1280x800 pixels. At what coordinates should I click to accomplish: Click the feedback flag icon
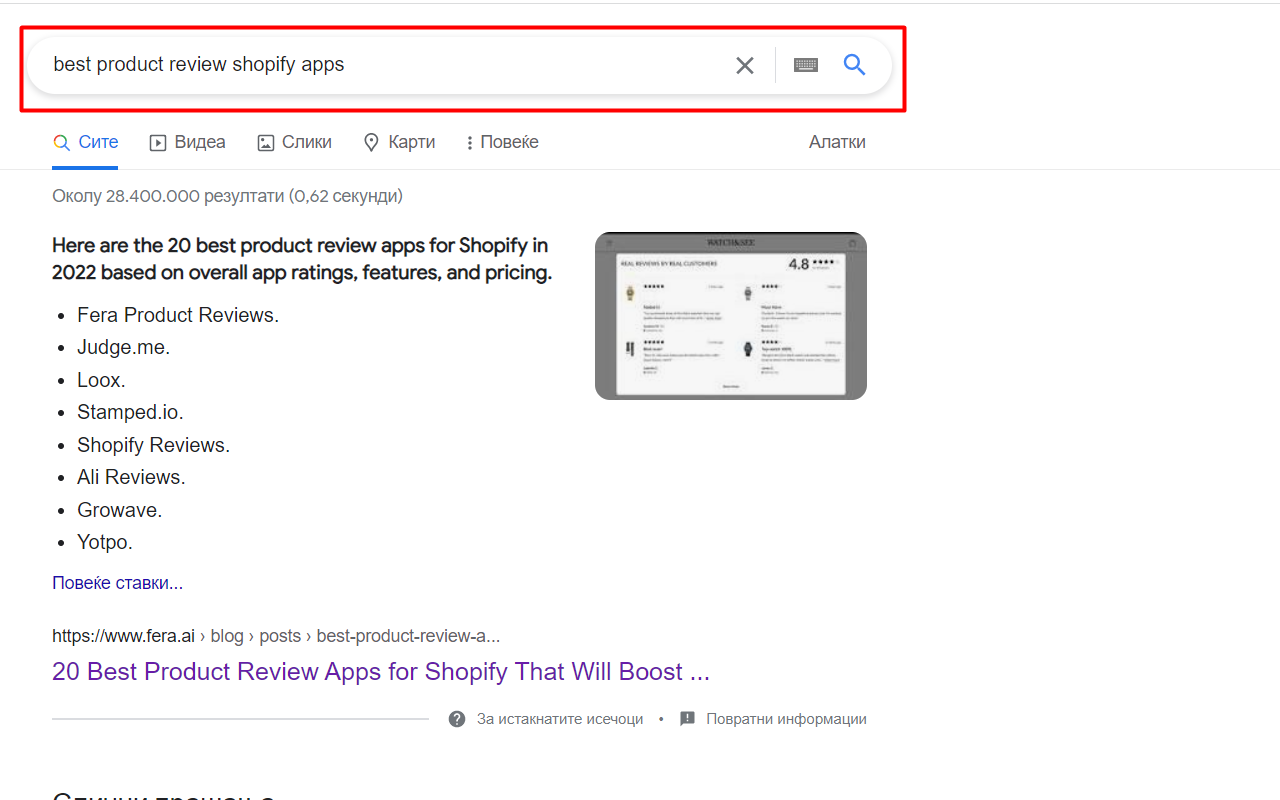point(687,718)
